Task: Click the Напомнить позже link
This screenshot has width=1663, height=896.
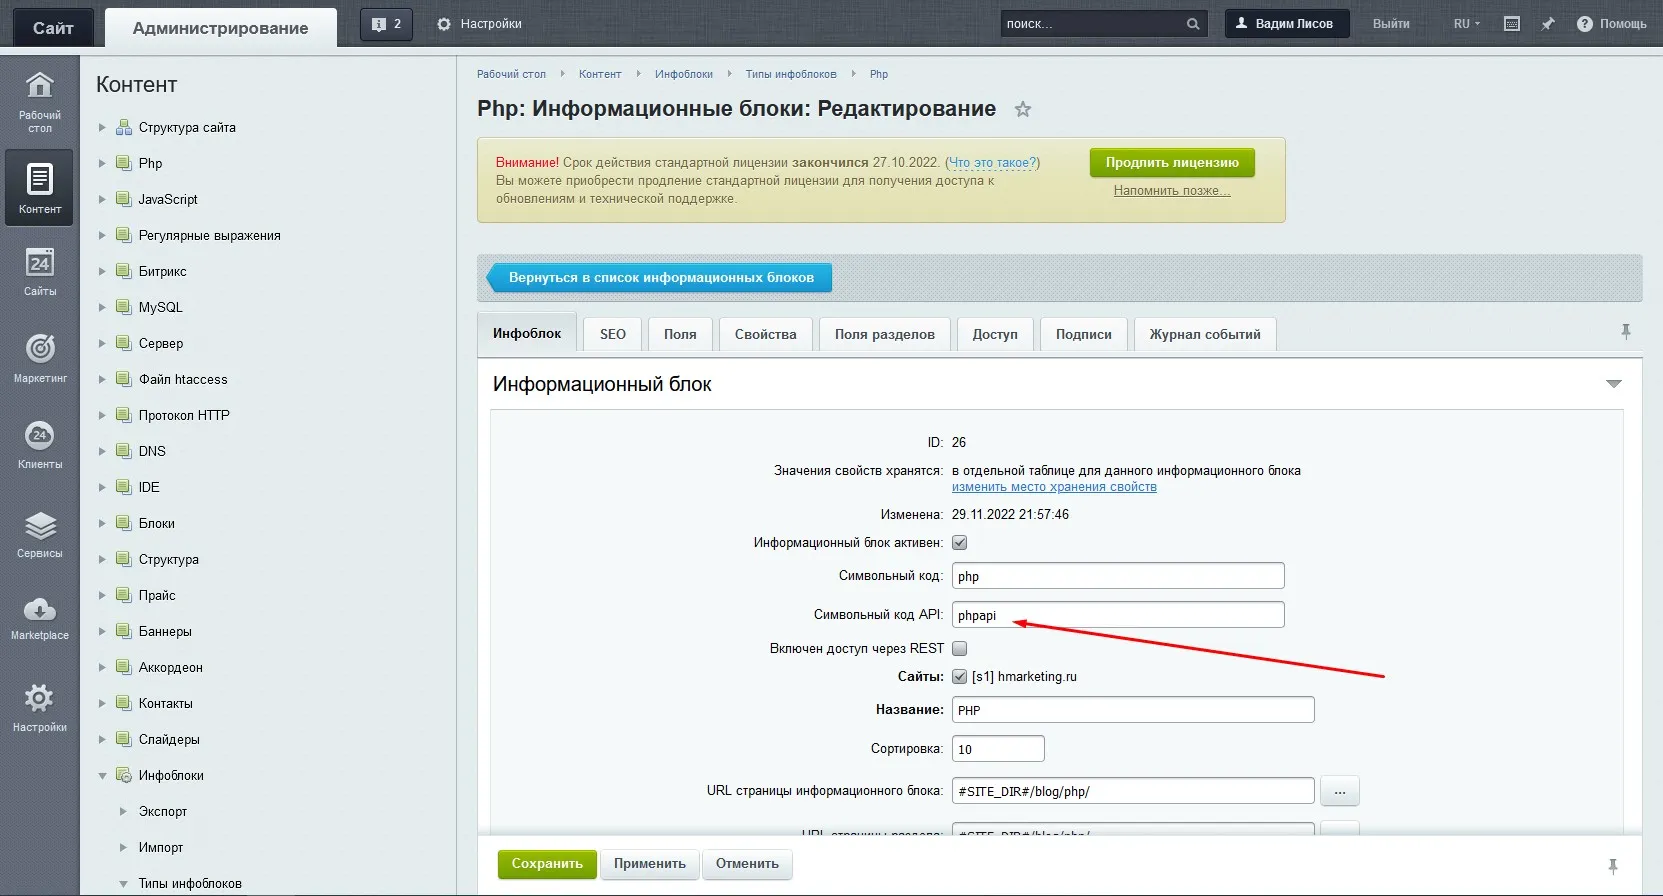Action: pyautogui.click(x=1172, y=191)
